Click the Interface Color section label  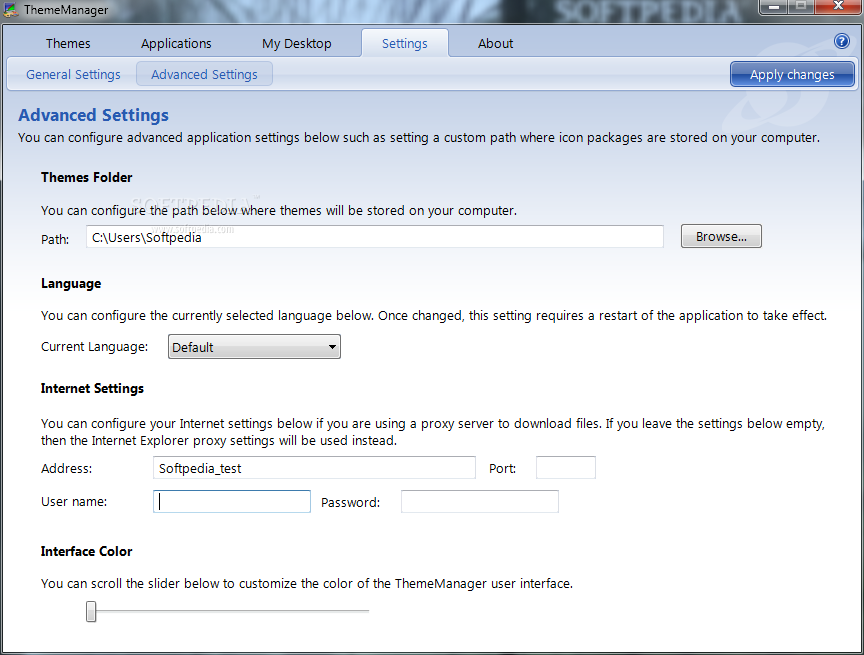[x=87, y=551]
